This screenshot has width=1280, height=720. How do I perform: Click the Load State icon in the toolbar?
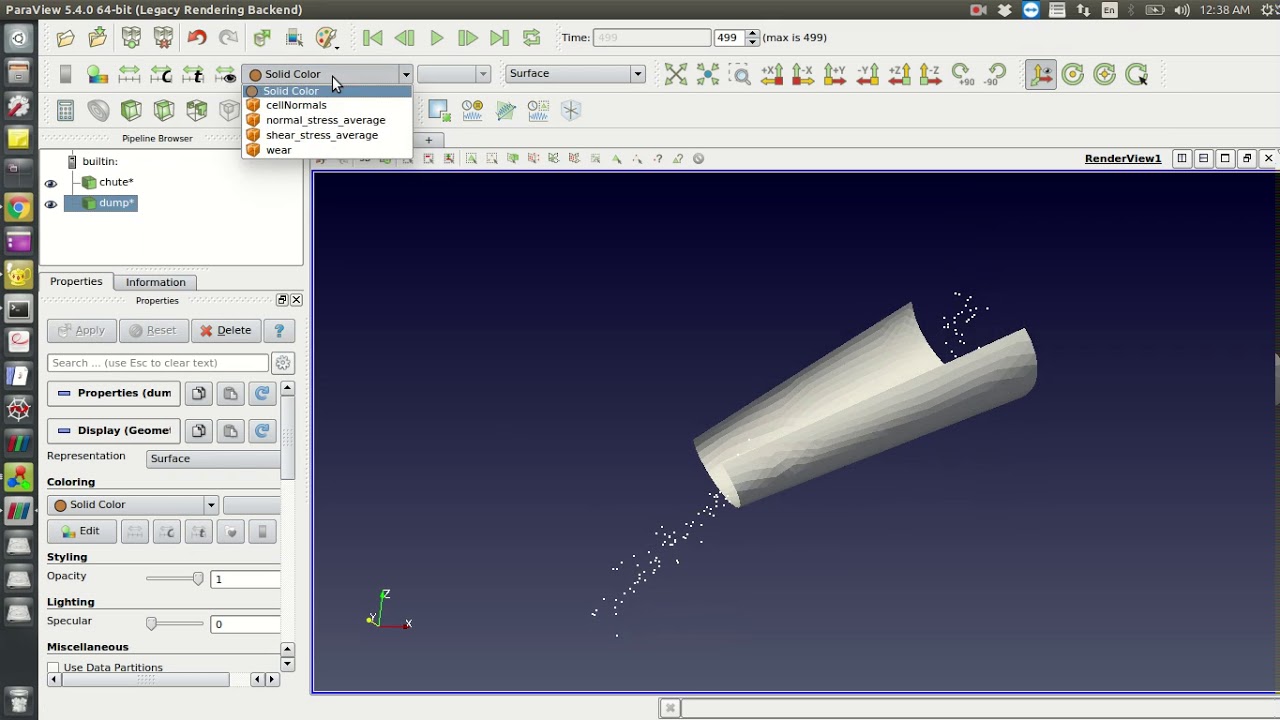98,38
